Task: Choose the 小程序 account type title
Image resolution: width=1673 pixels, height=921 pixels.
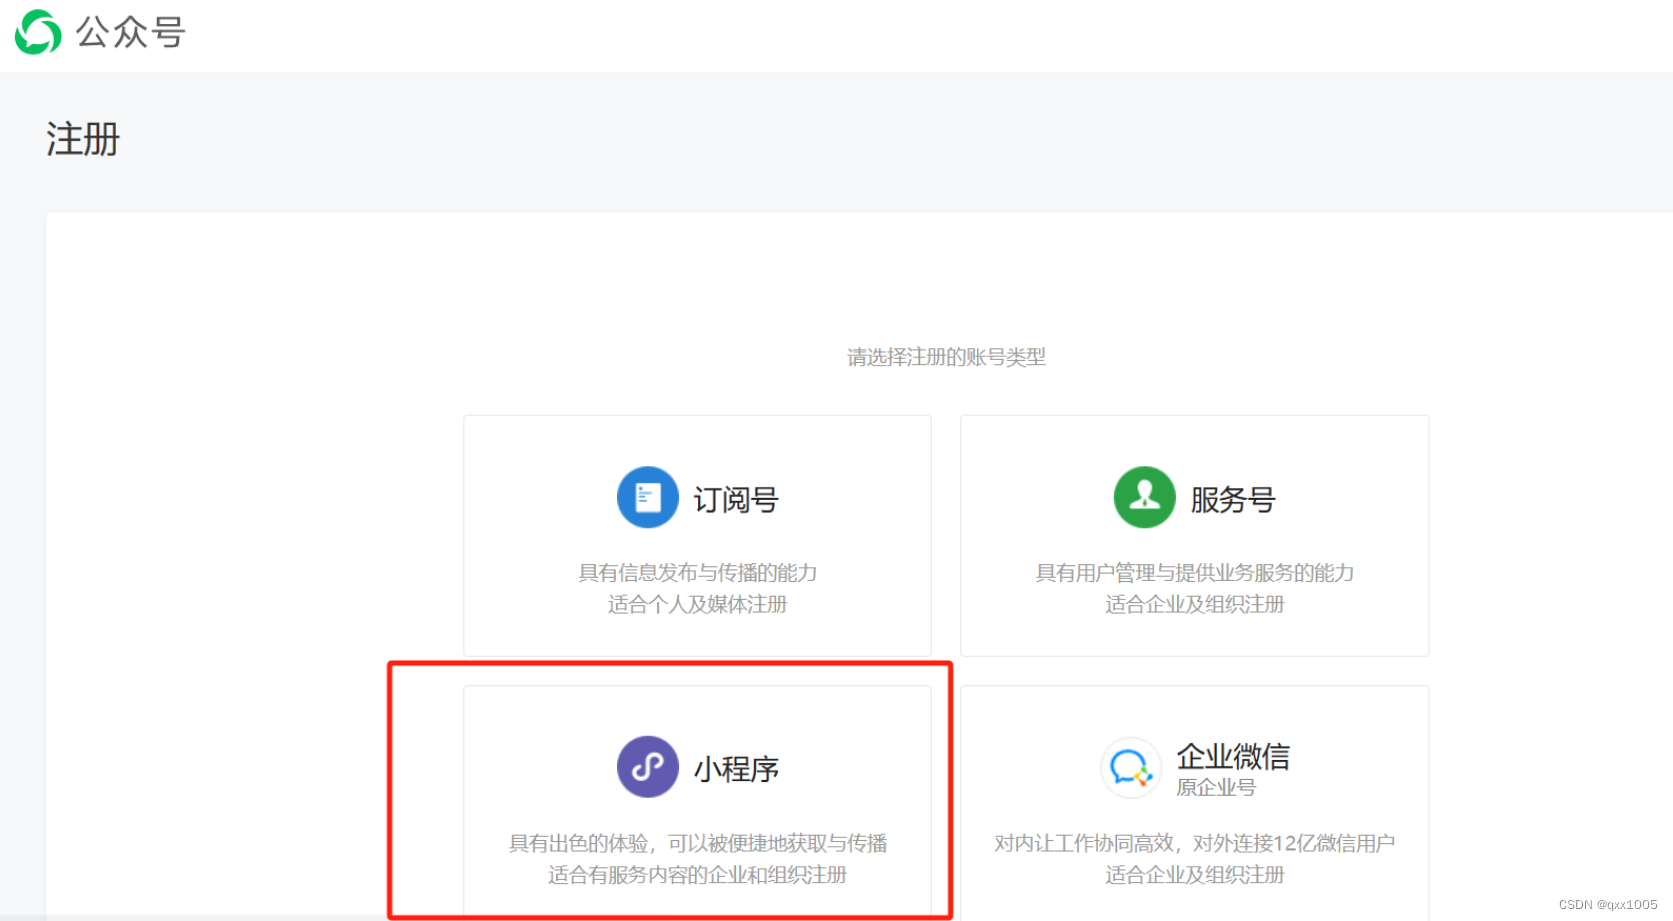Action: click(x=736, y=769)
